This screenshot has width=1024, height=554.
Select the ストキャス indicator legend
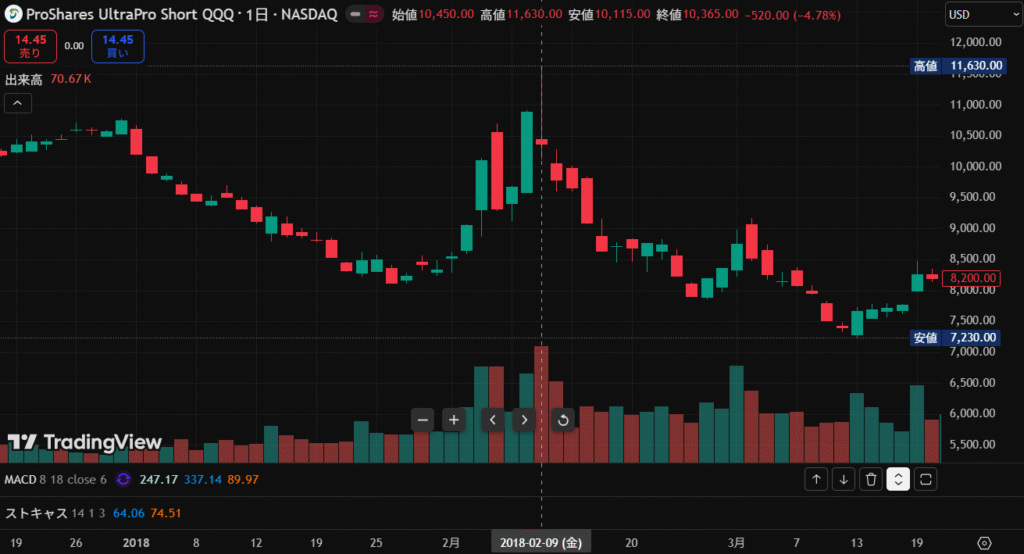point(35,513)
